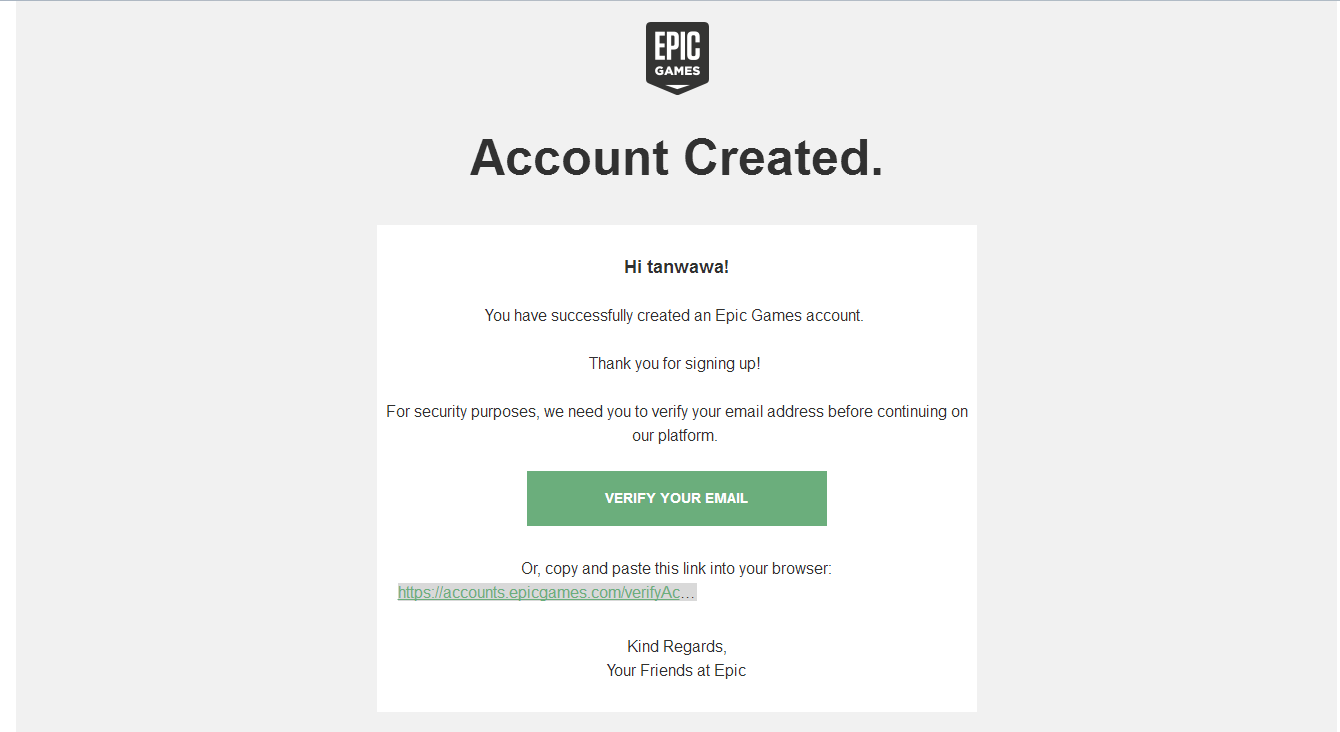Screen dimensions: 1340x732
Task: Click "Or, copy and paste this link" text
Action: point(677,568)
